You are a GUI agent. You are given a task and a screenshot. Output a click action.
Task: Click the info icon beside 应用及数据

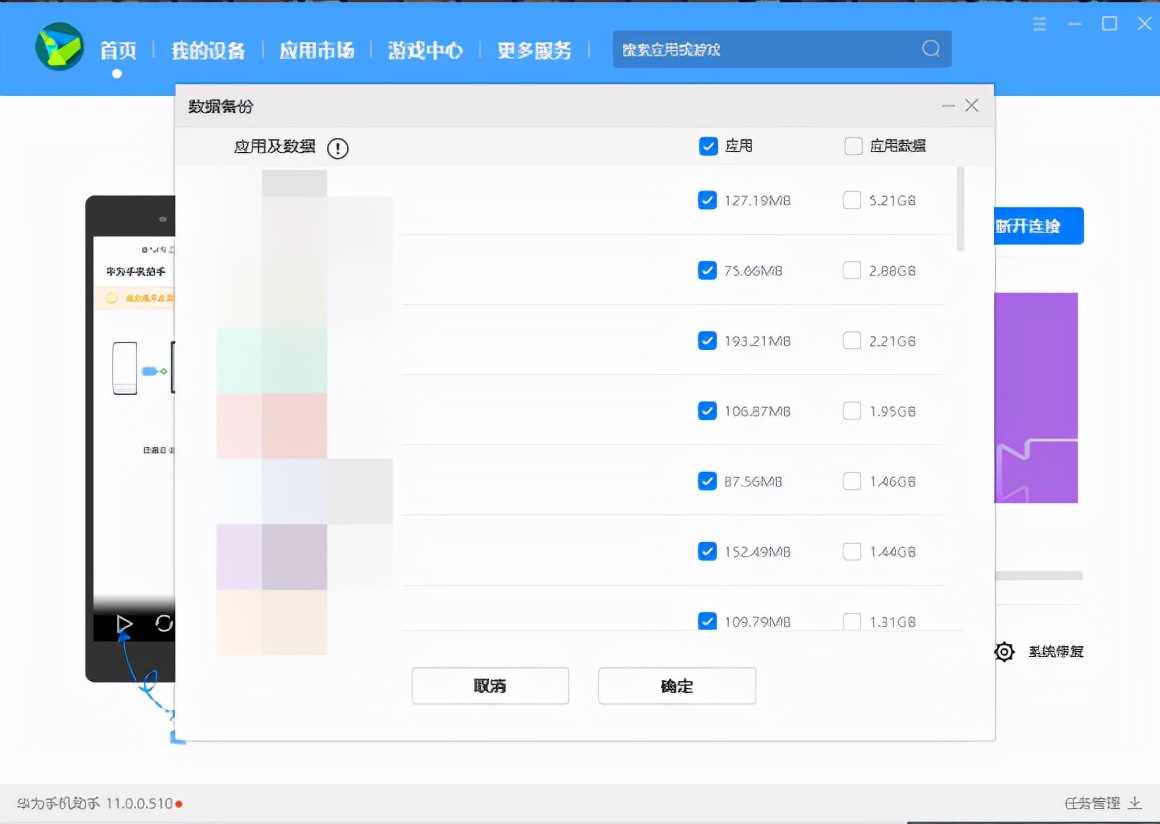click(337, 148)
